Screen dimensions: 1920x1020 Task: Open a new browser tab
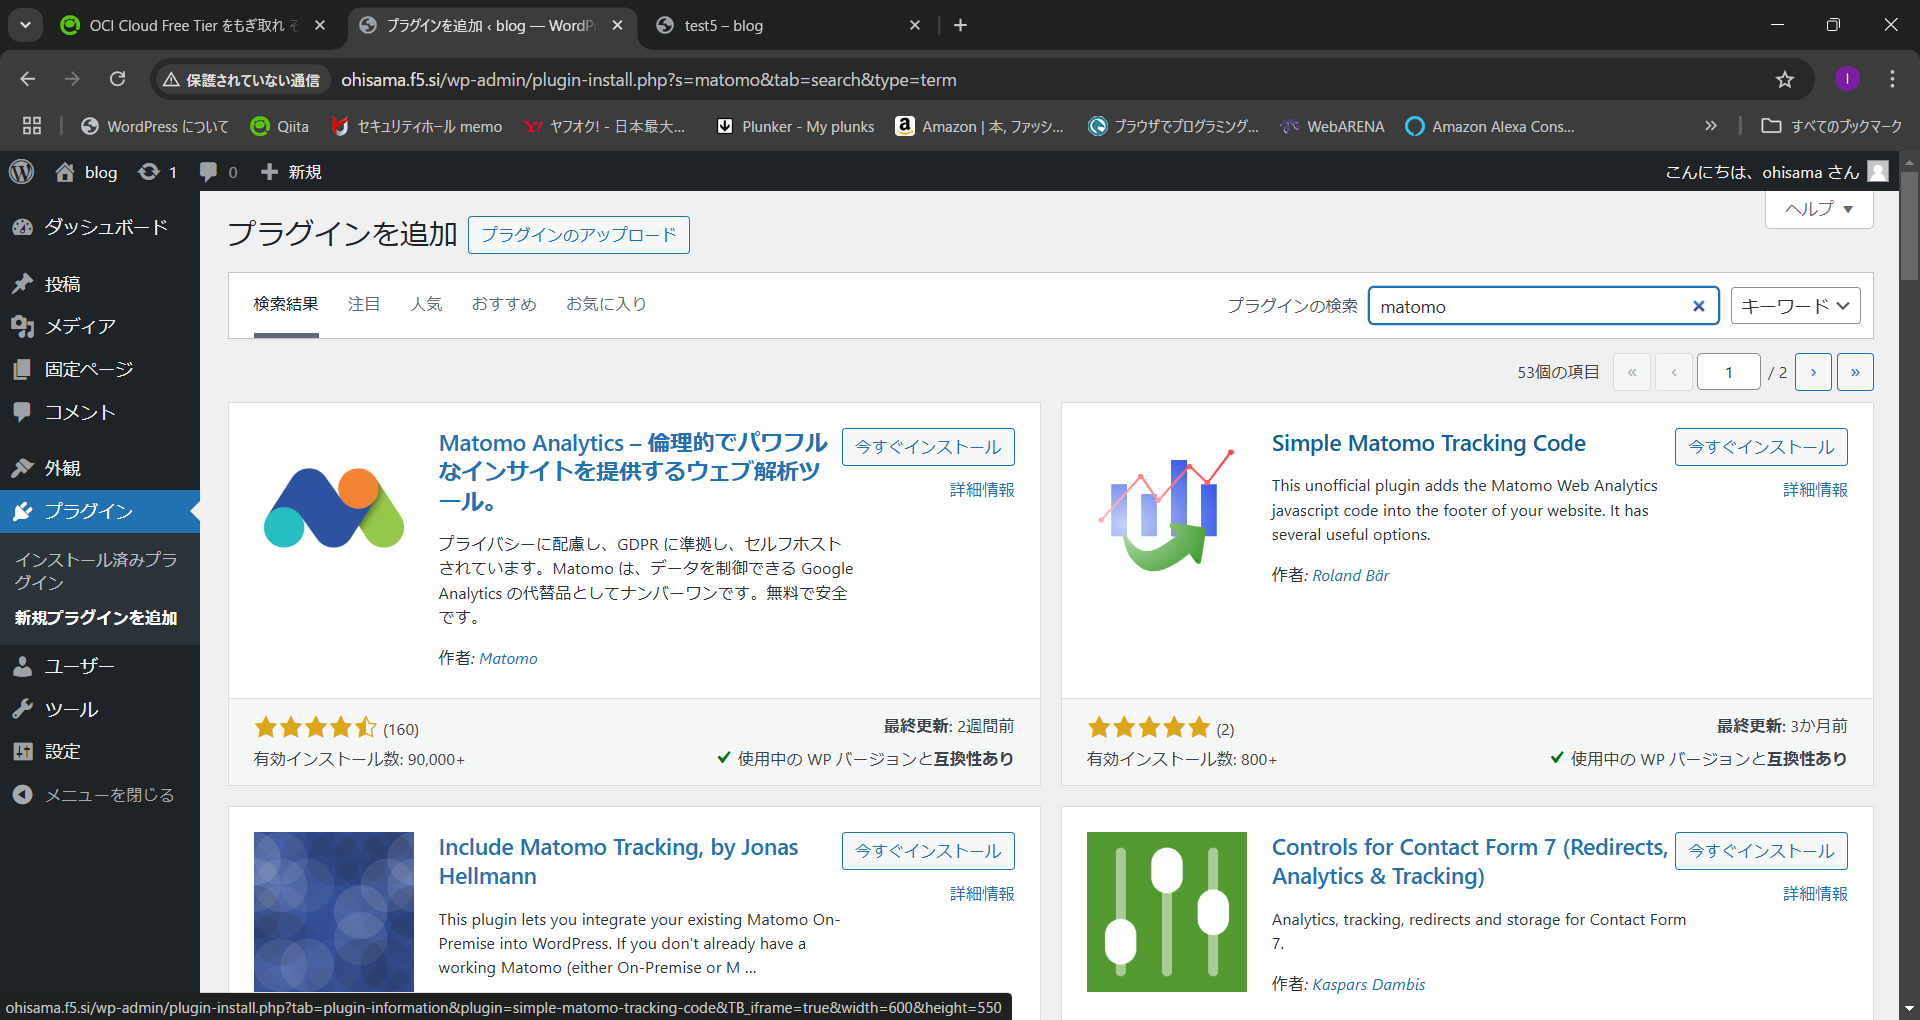point(960,25)
